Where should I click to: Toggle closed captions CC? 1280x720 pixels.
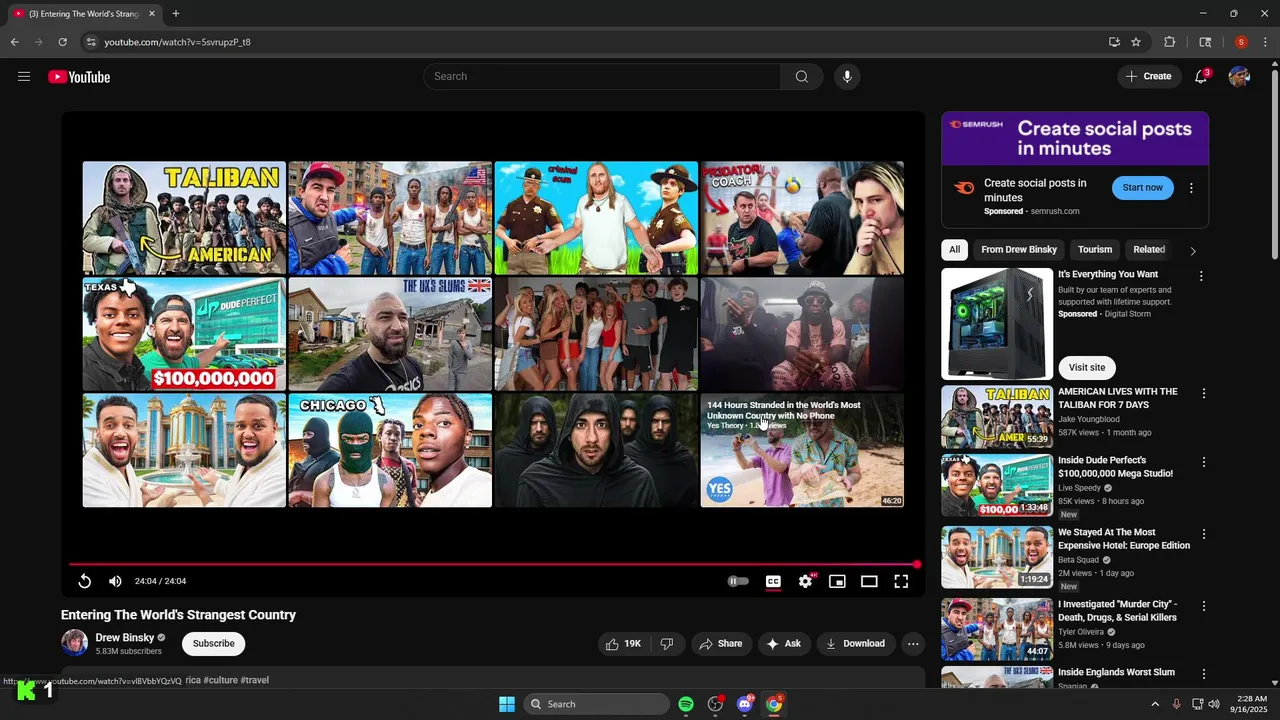click(773, 581)
